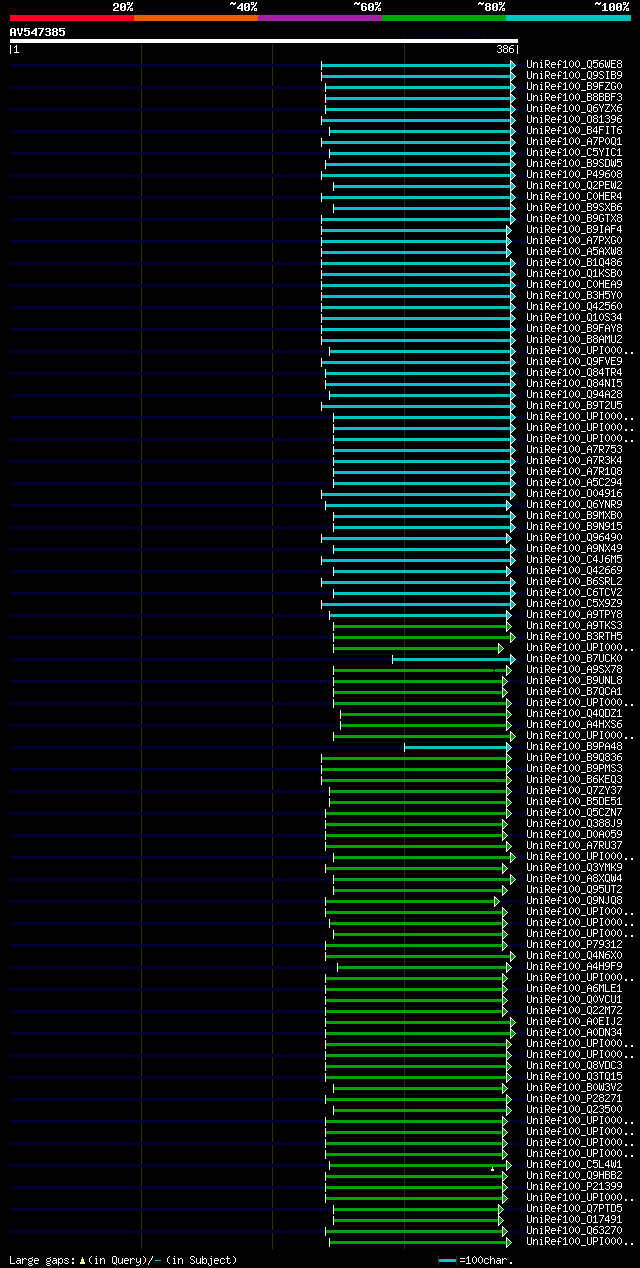
Task: Select UniRef100_Q1KSB0 hit
Action: tap(575, 273)
